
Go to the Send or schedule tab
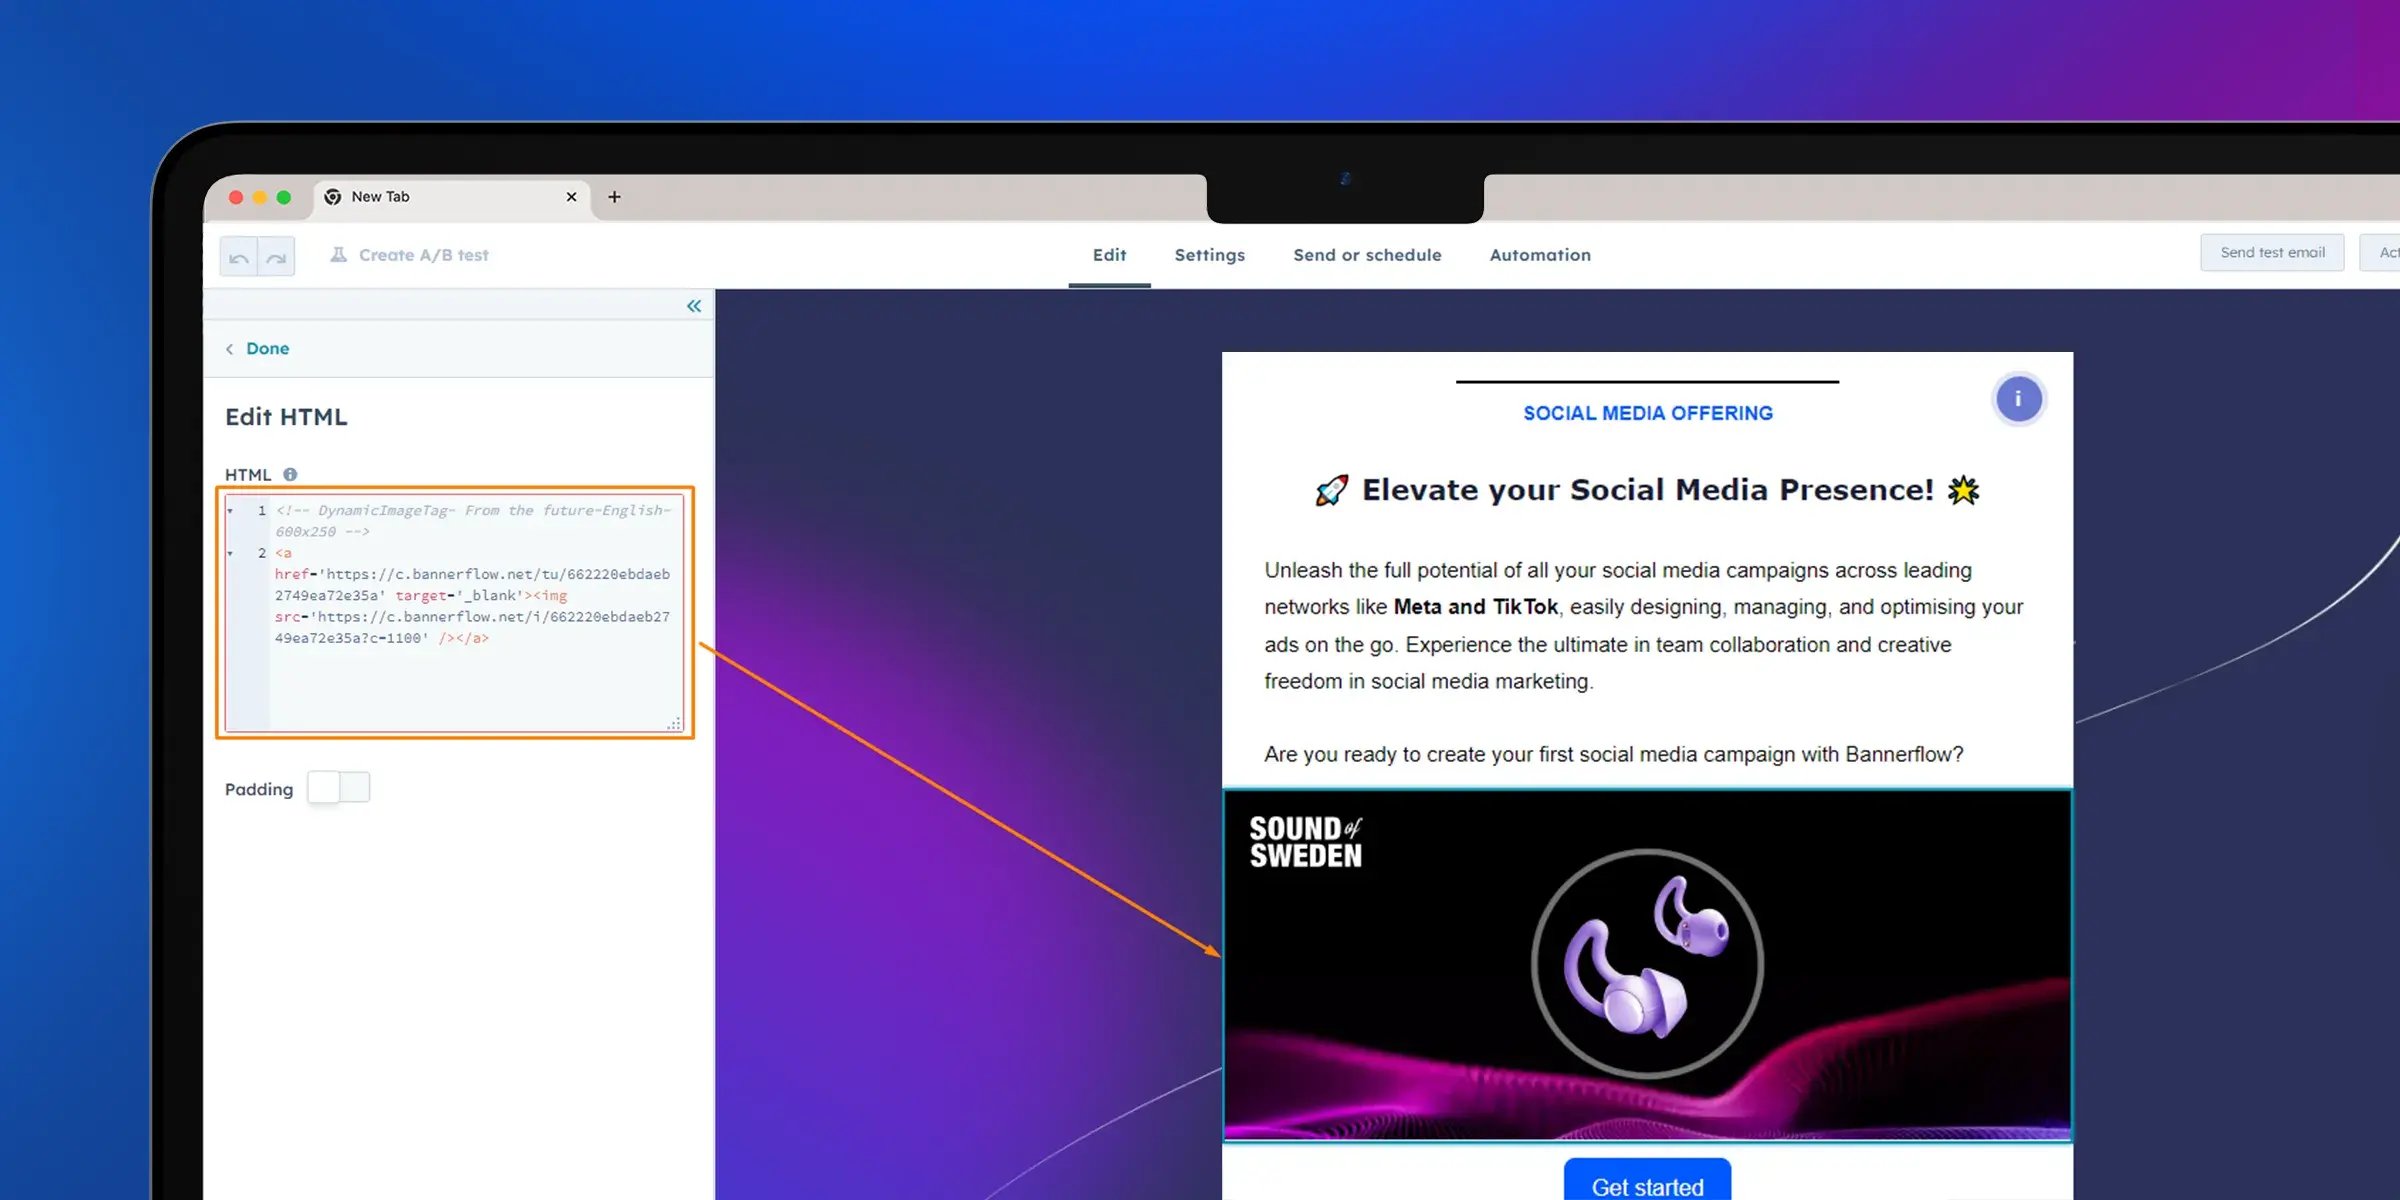pyautogui.click(x=1367, y=255)
